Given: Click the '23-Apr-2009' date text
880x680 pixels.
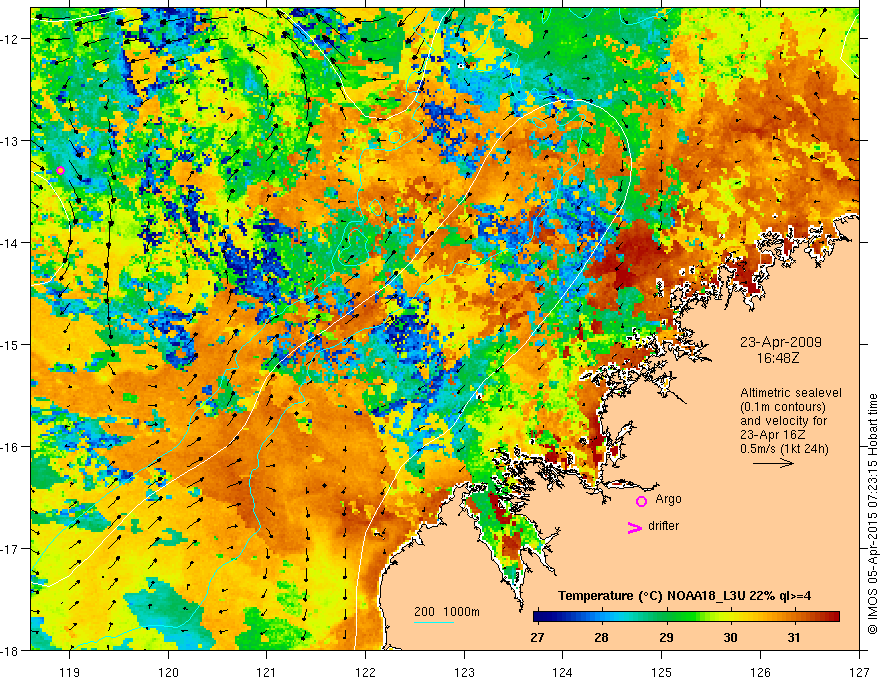Looking at the screenshot, I should click(x=781, y=342).
